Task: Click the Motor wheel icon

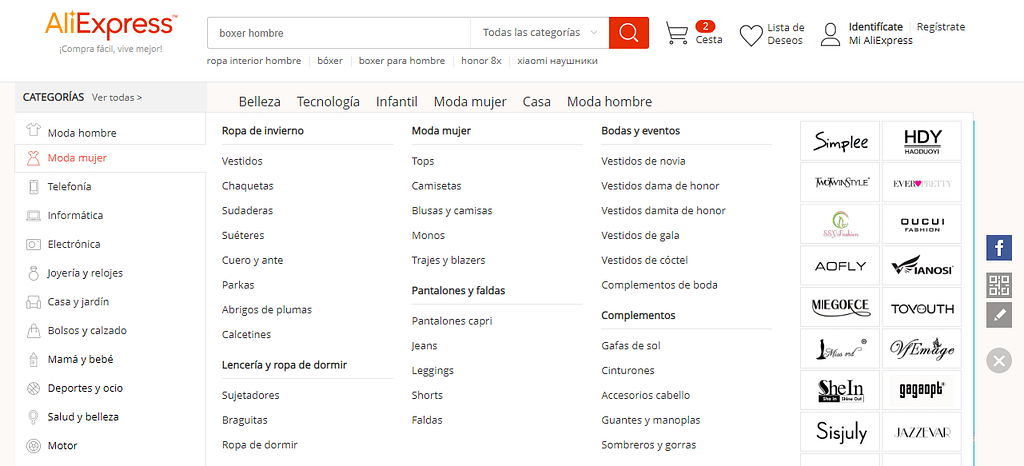Action: [x=33, y=446]
